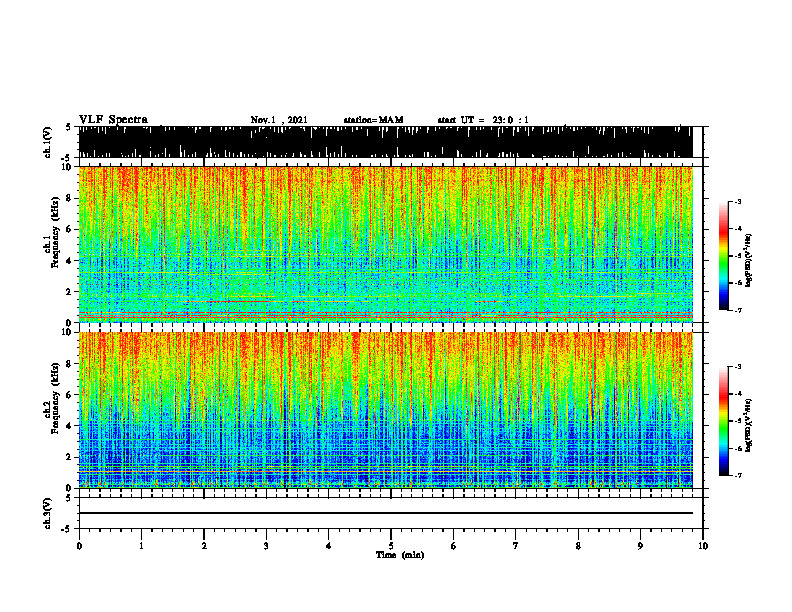Viewport: 792px width, 612px height.
Task: Click the -7 tick on ch.2 colorbar
Action: coord(738,475)
